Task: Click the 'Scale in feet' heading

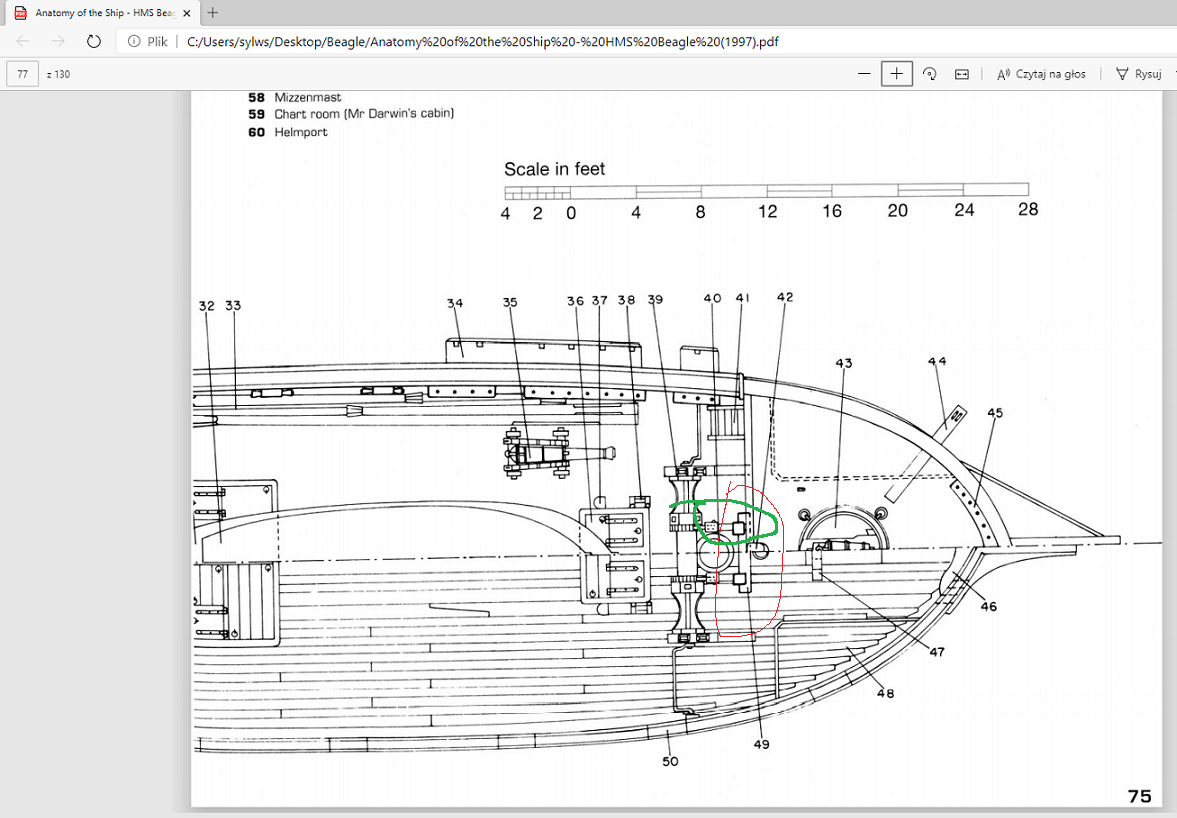Action: click(x=554, y=169)
